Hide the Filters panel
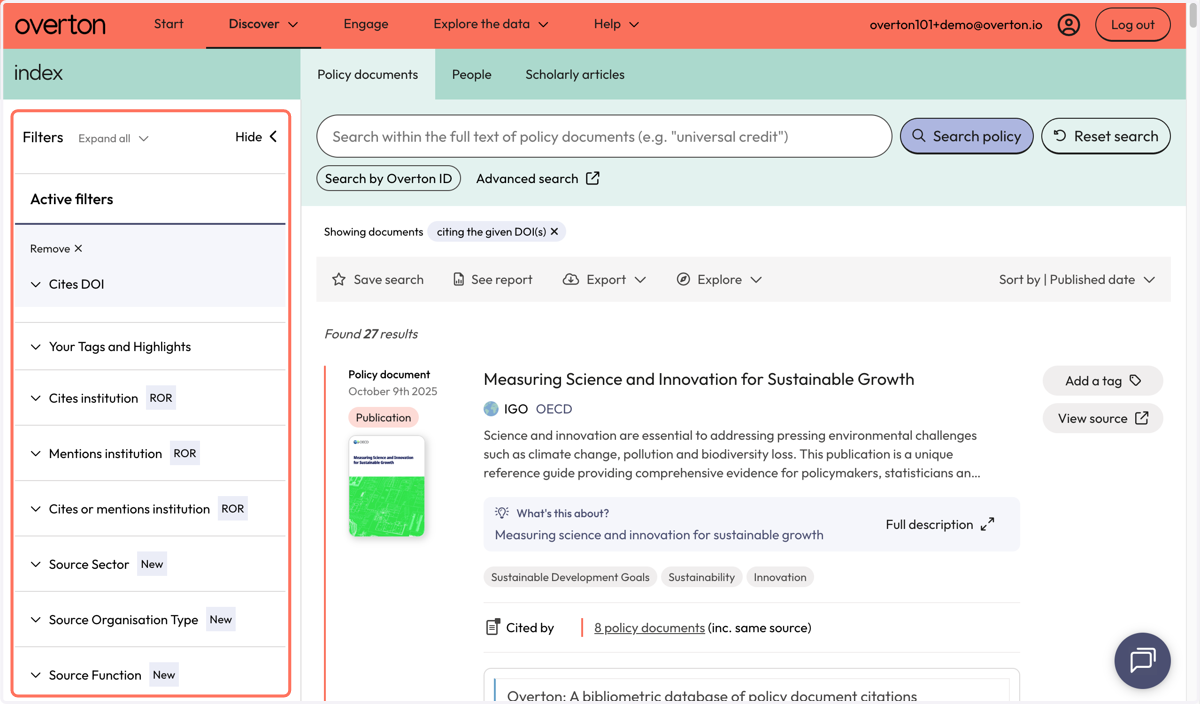 pos(256,137)
